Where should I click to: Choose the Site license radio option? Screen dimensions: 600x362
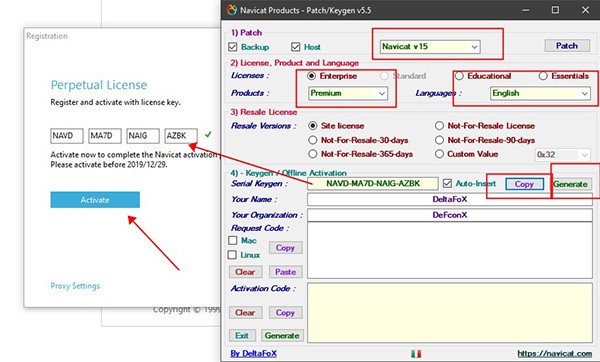point(313,126)
